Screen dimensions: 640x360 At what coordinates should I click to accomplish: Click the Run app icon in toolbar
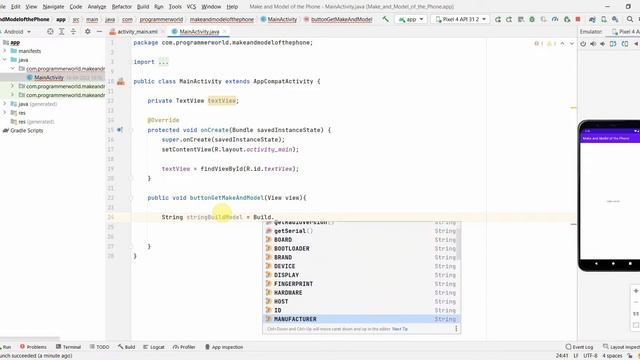click(498, 19)
